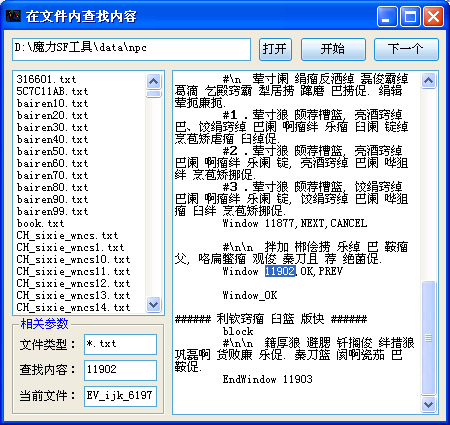Image resolution: width=450 pixels, height=425 pixels.
Task: Click the 'EndWindow 11903' line
Action: click(x=268, y=379)
